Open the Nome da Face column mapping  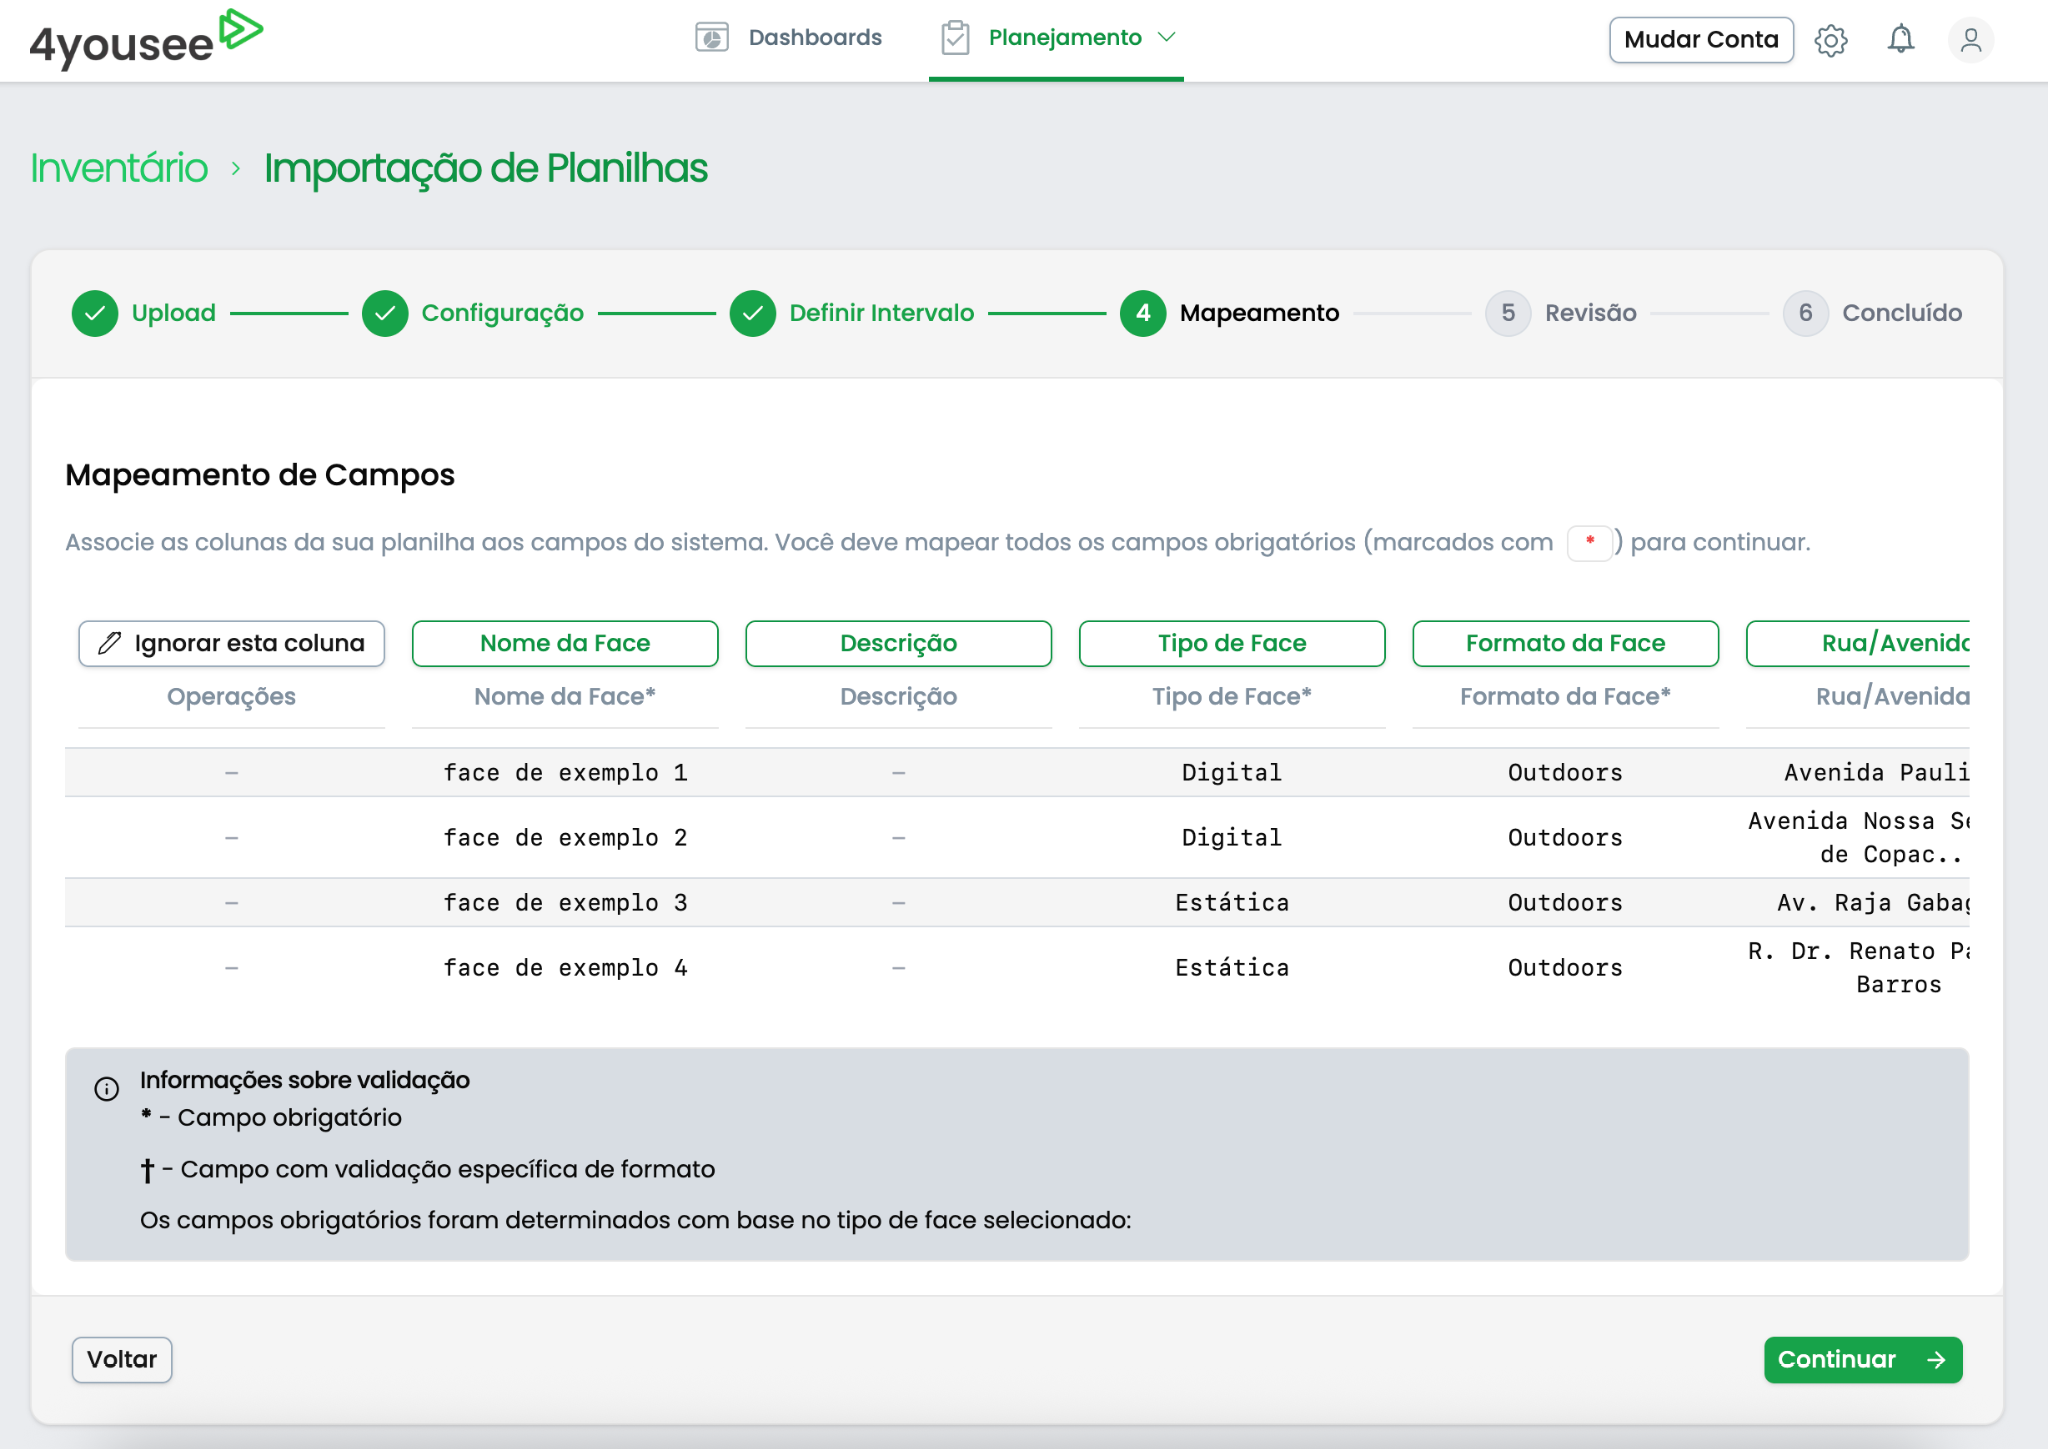tap(565, 643)
